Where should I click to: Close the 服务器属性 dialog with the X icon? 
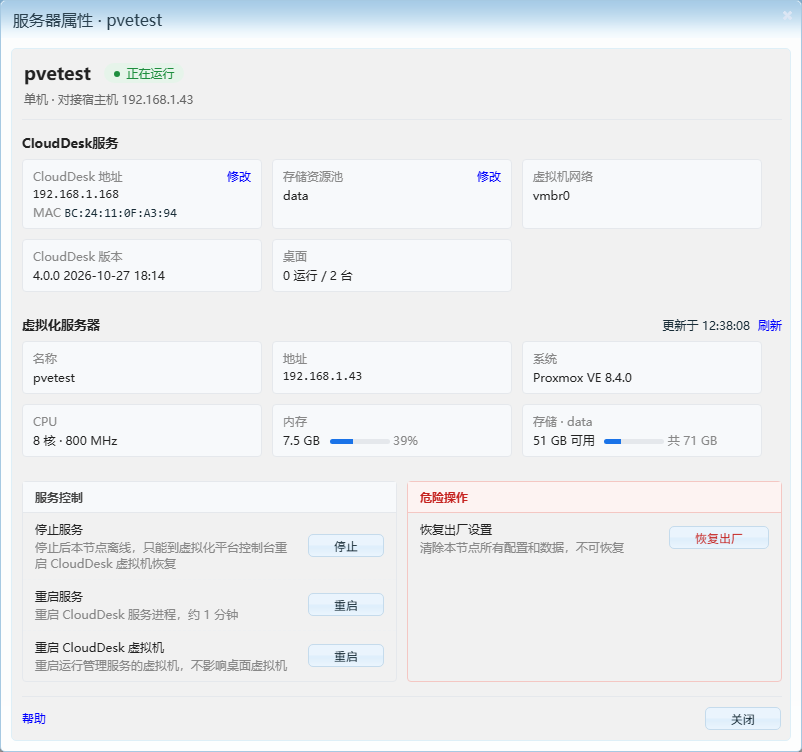coord(787,16)
